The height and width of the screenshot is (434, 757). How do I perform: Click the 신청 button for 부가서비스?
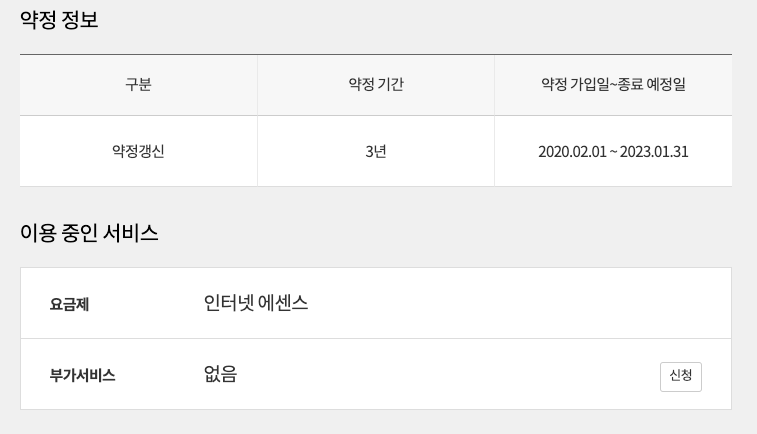(x=680, y=376)
